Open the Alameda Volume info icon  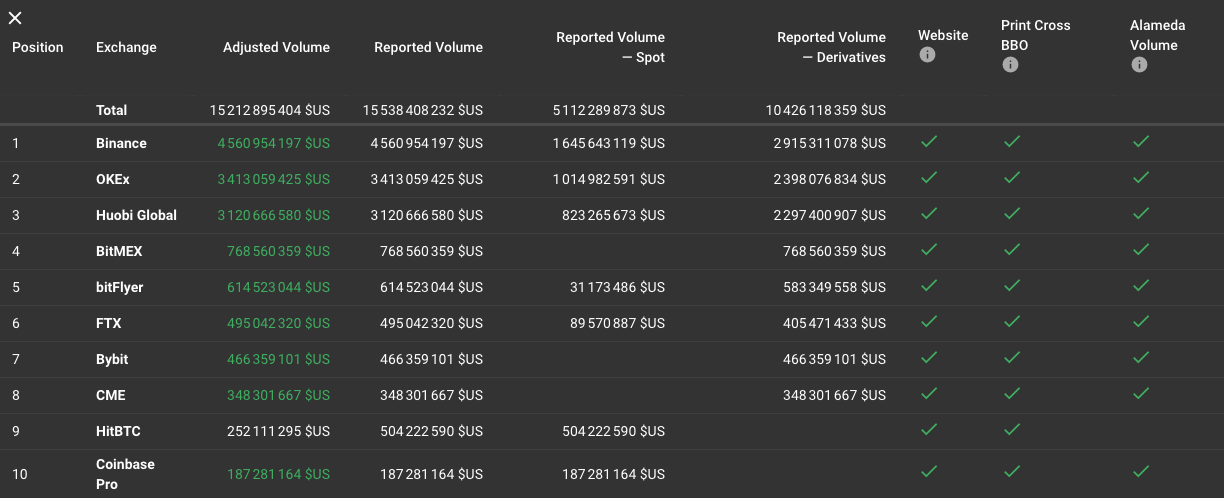(x=1139, y=65)
